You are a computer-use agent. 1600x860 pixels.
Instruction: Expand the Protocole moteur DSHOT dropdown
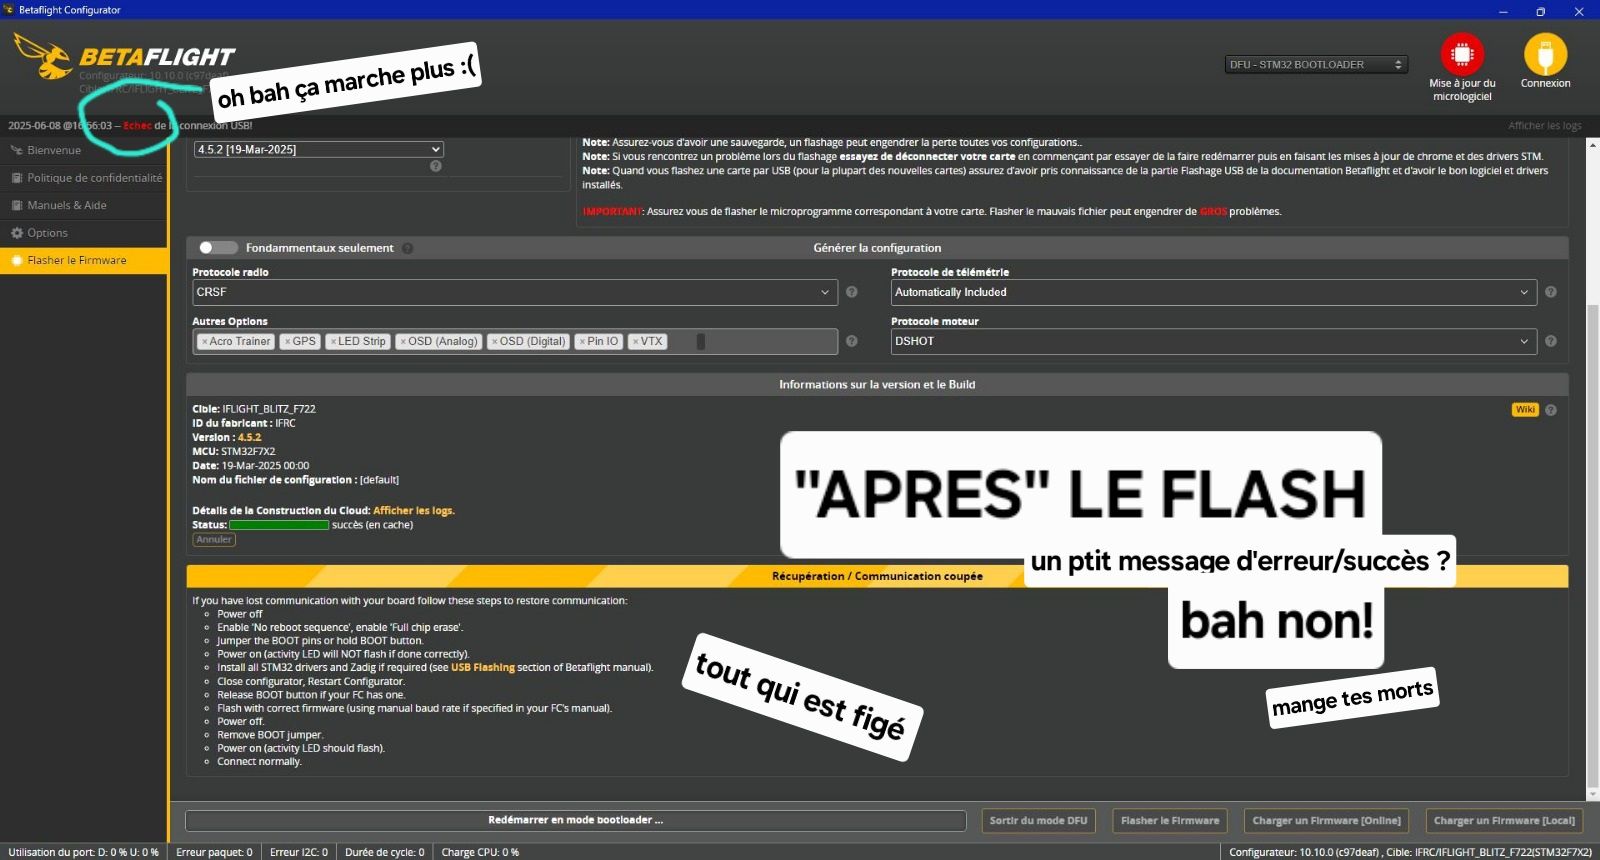1213,341
